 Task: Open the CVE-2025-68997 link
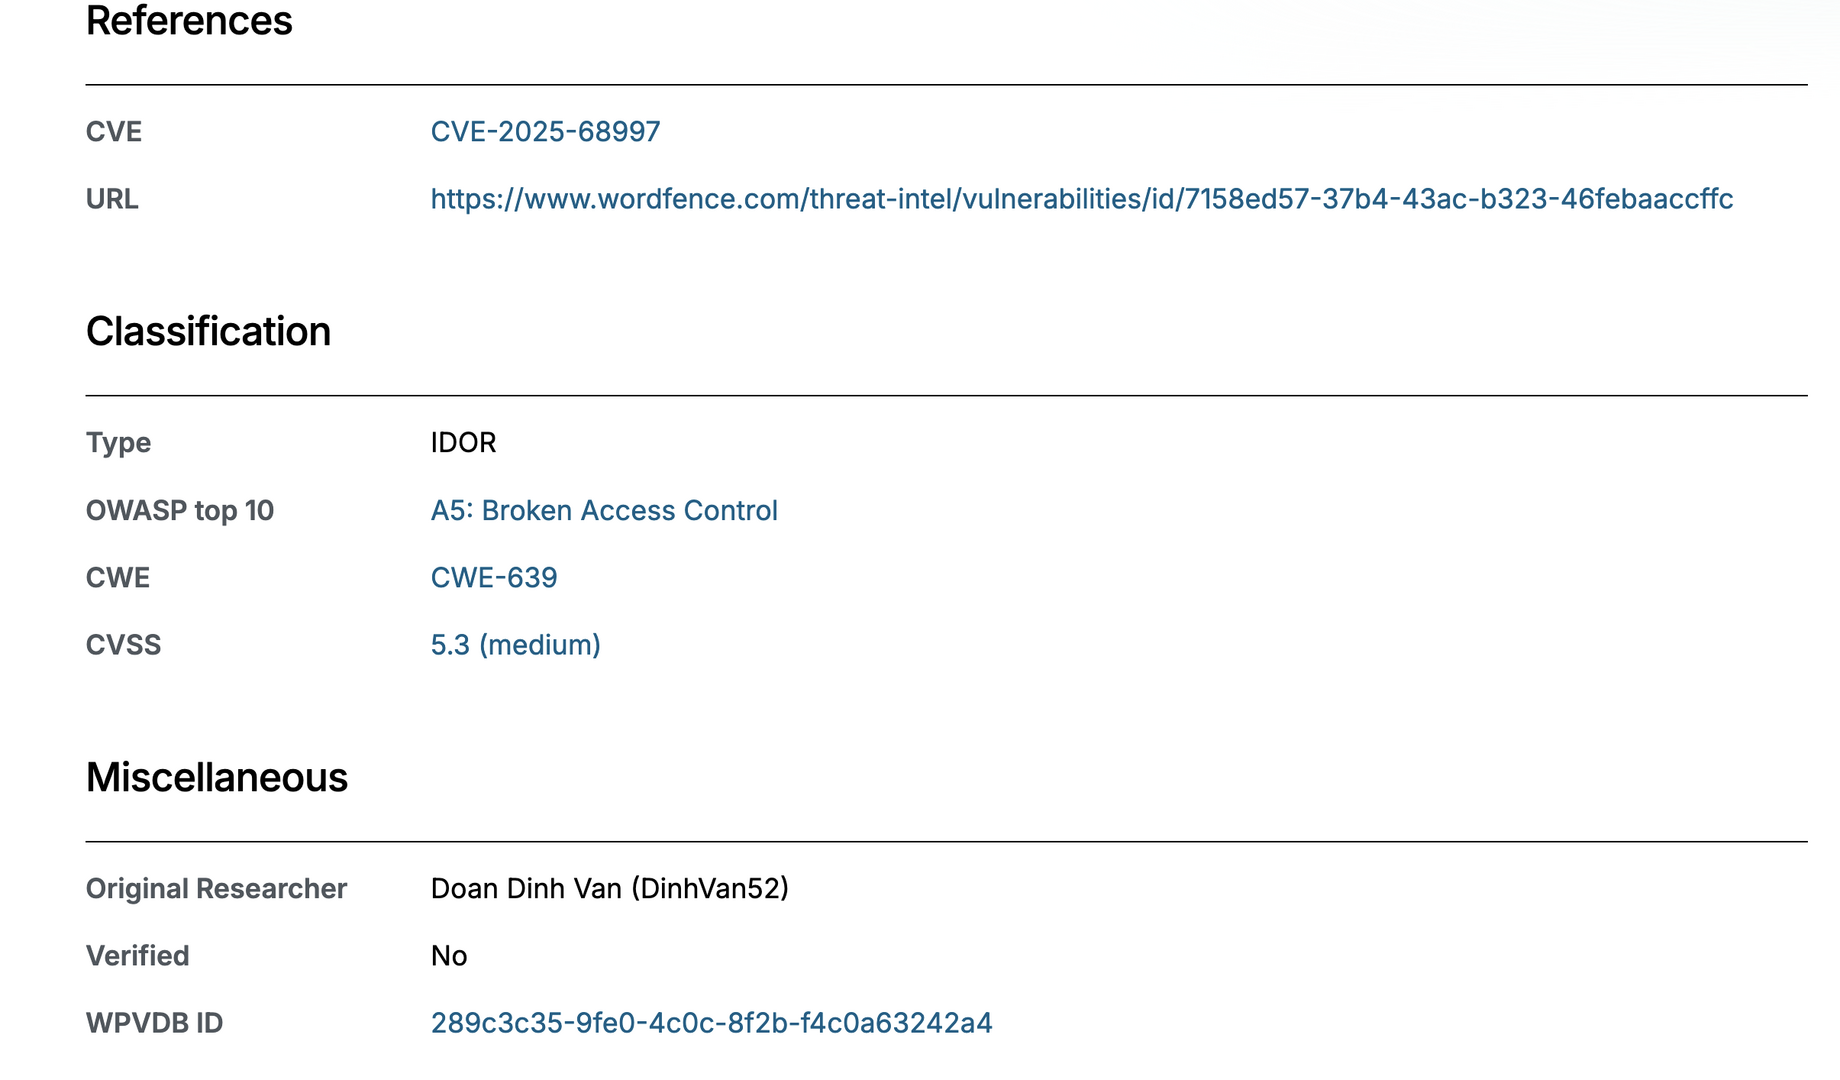(x=545, y=132)
